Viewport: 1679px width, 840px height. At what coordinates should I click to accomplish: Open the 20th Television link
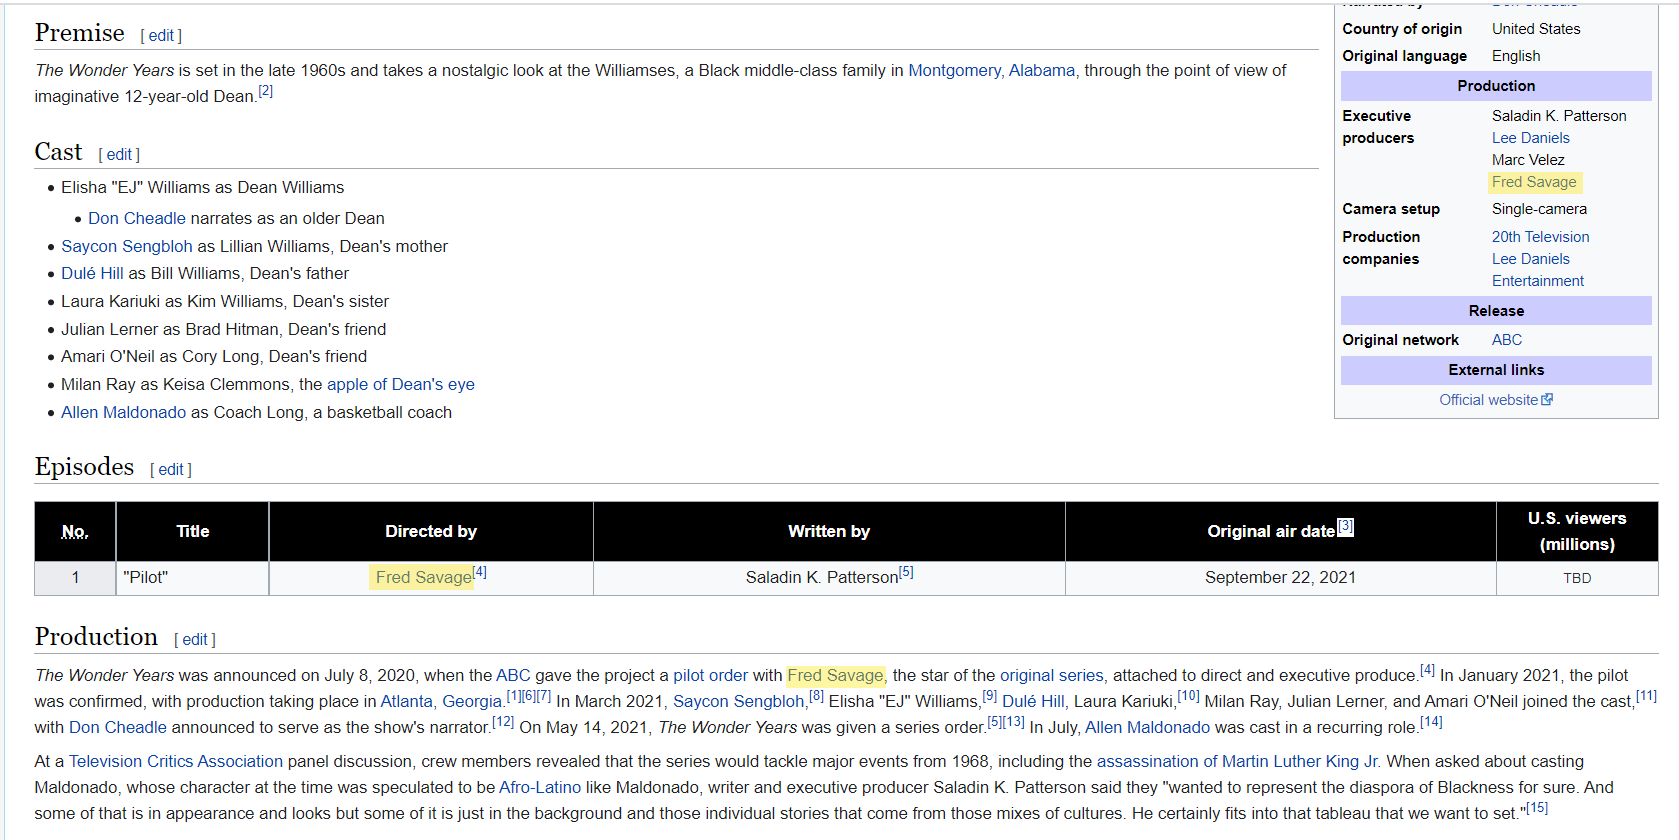pos(1541,237)
